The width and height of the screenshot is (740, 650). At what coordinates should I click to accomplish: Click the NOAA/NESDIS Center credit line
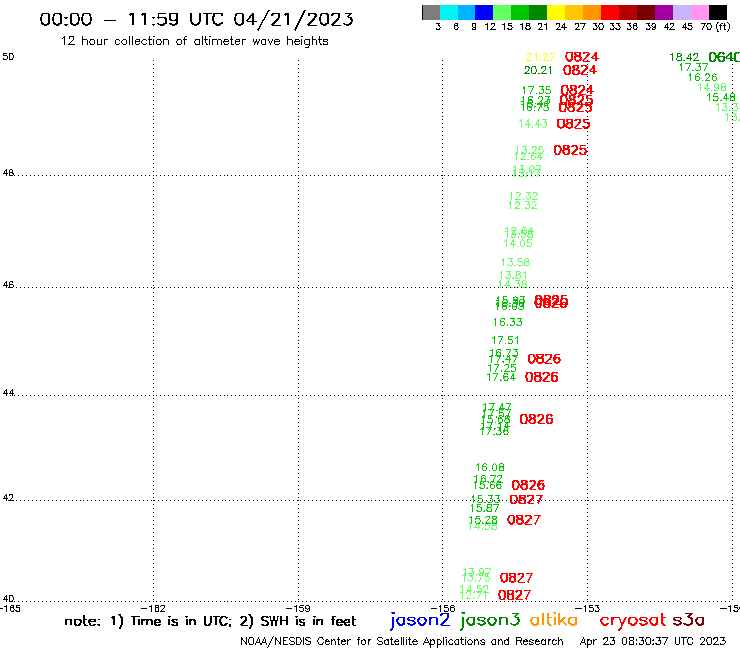click(x=402, y=642)
